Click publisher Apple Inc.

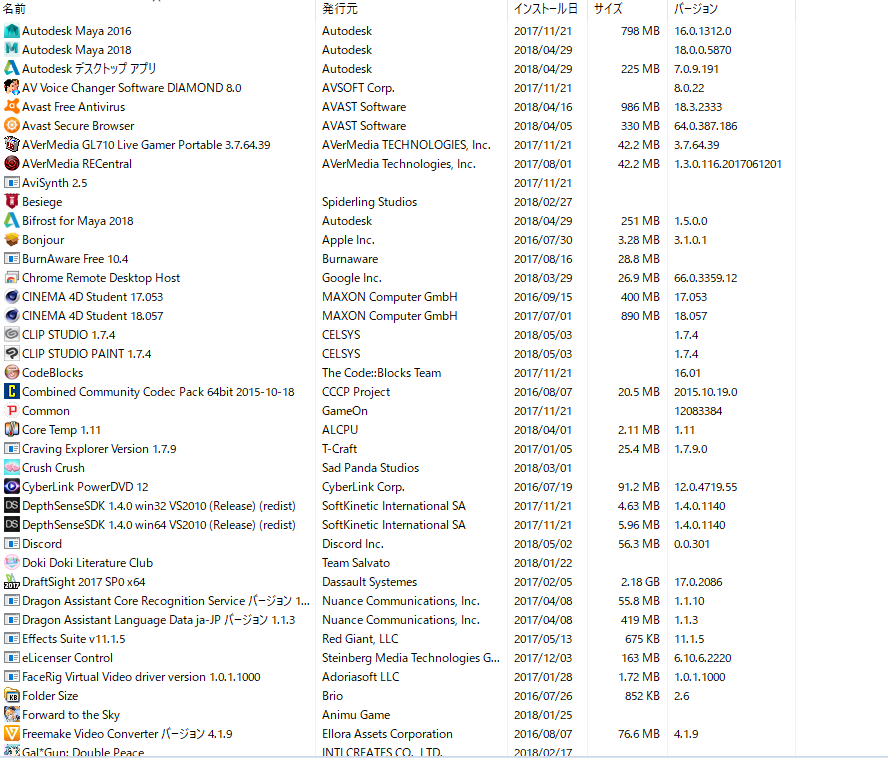(348, 240)
